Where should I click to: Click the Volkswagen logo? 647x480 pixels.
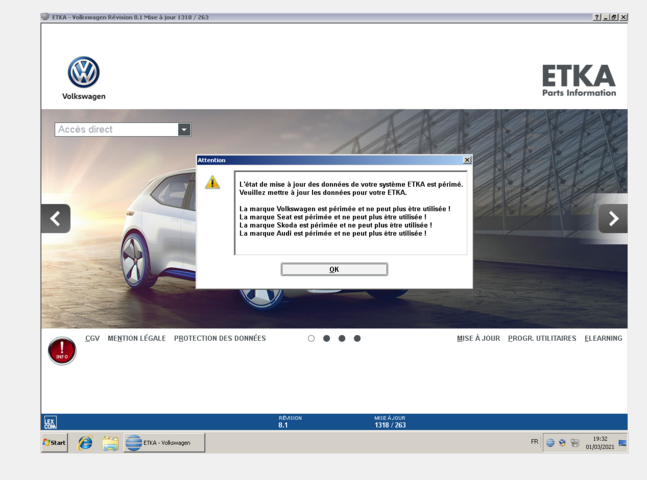coord(84,78)
